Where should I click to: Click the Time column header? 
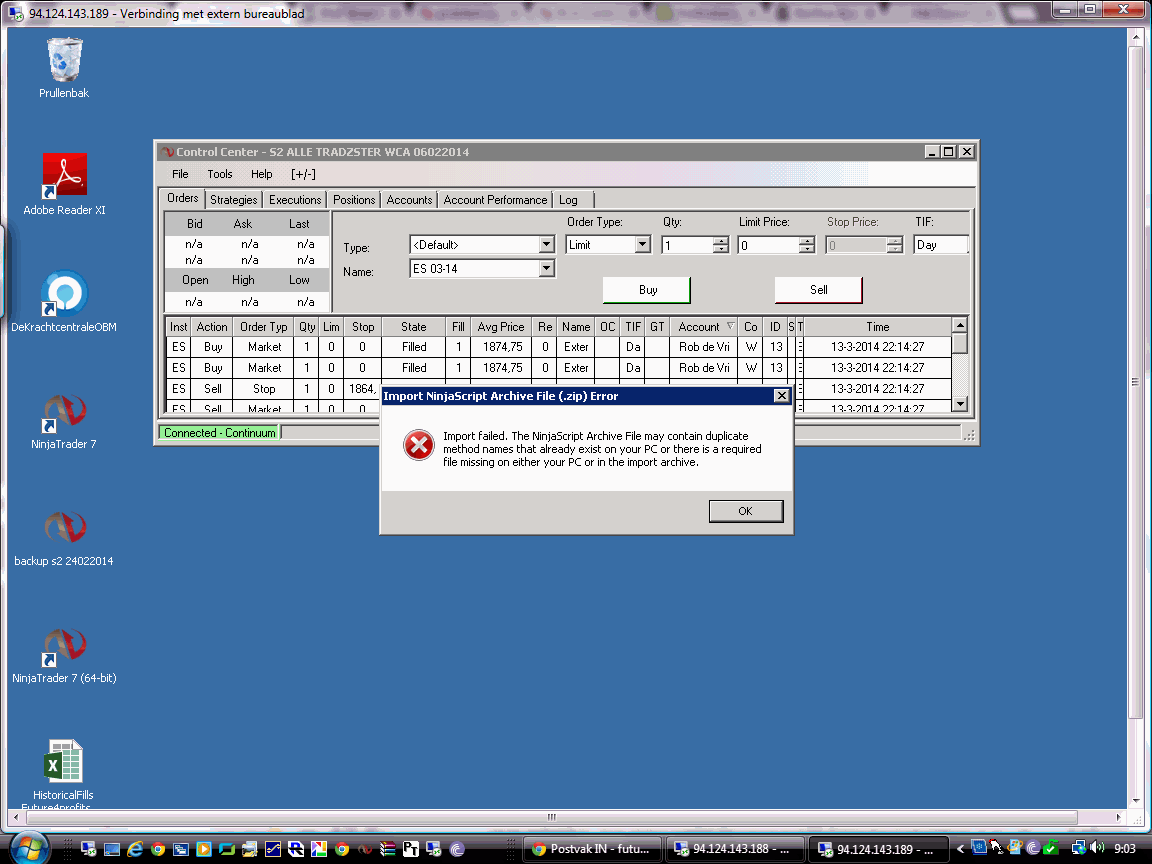(877, 326)
